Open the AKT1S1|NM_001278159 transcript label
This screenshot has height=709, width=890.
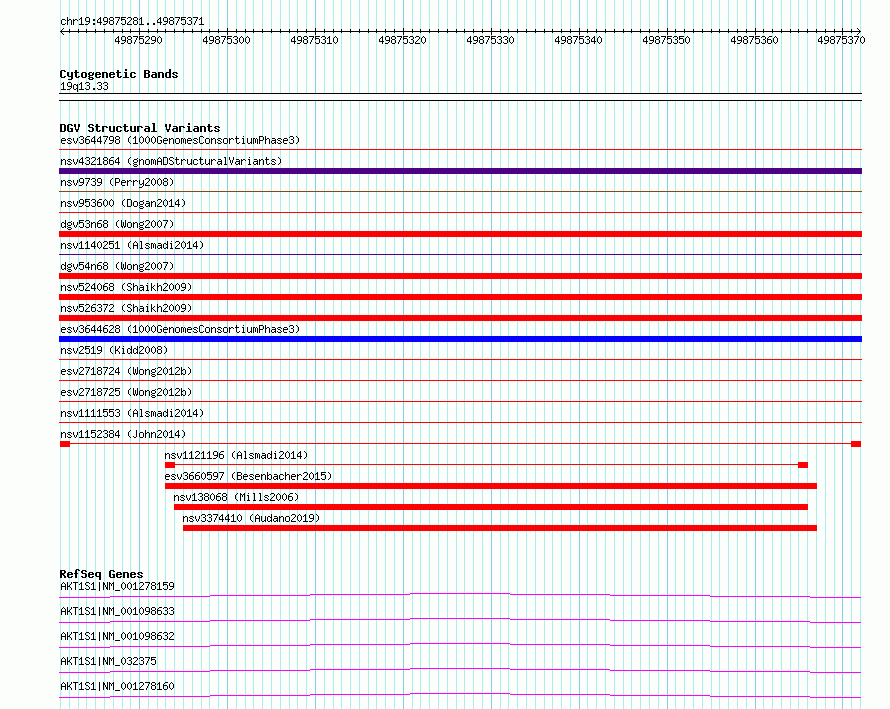point(117,586)
